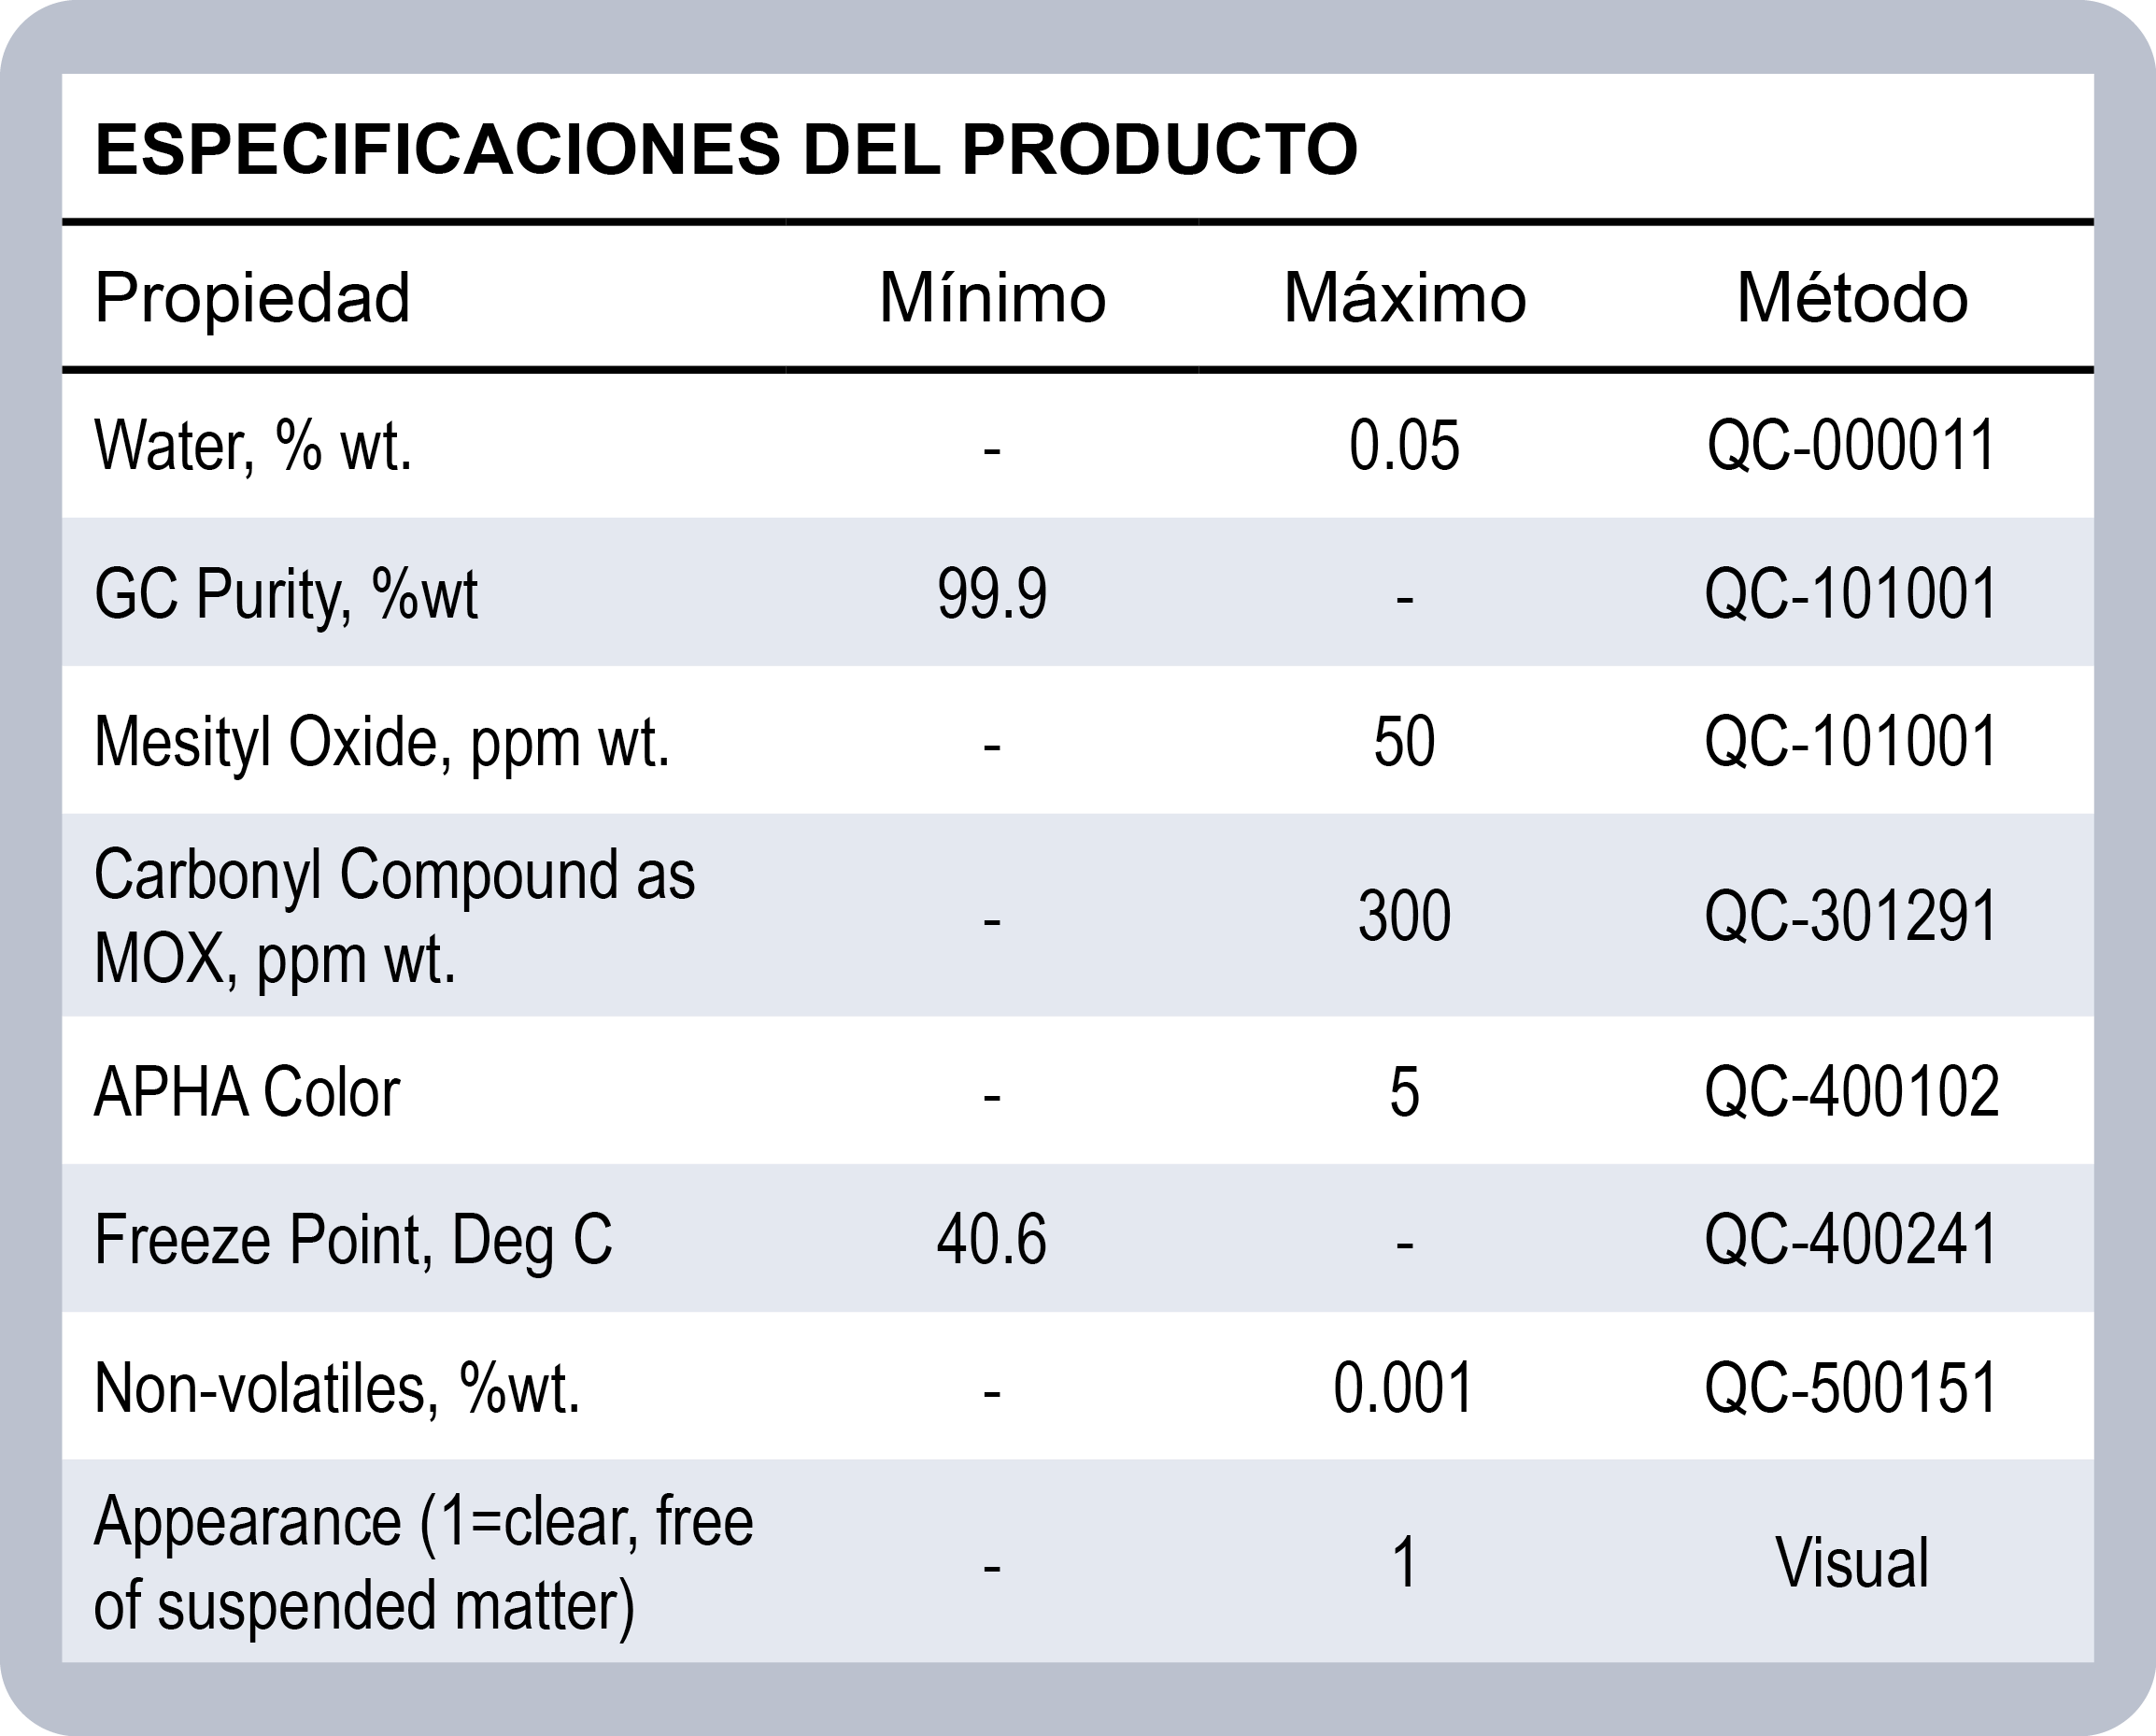The width and height of the screenshot is (2156, 1736).
Task: Select the QC-400102 method code
Action: tap(1852, 1091)
